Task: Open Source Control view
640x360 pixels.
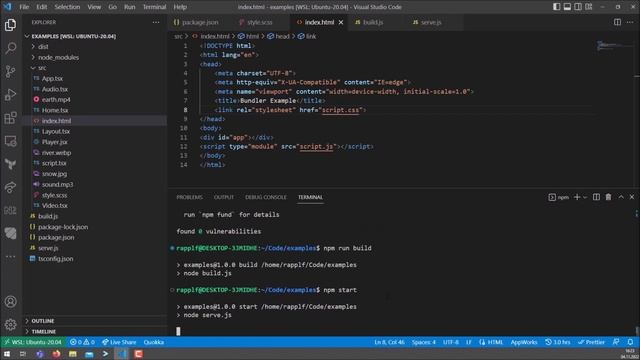Action: pyautogui.click(x=11, y=71)
